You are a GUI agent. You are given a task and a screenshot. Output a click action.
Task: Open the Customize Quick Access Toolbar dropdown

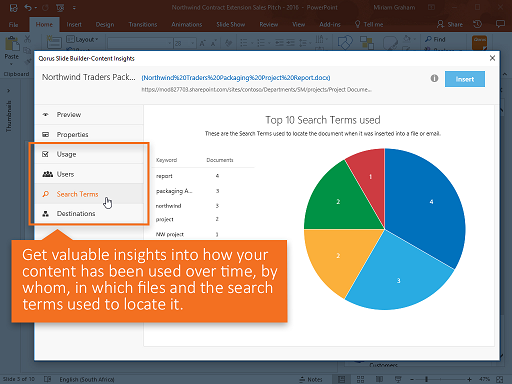click(74, 7)
